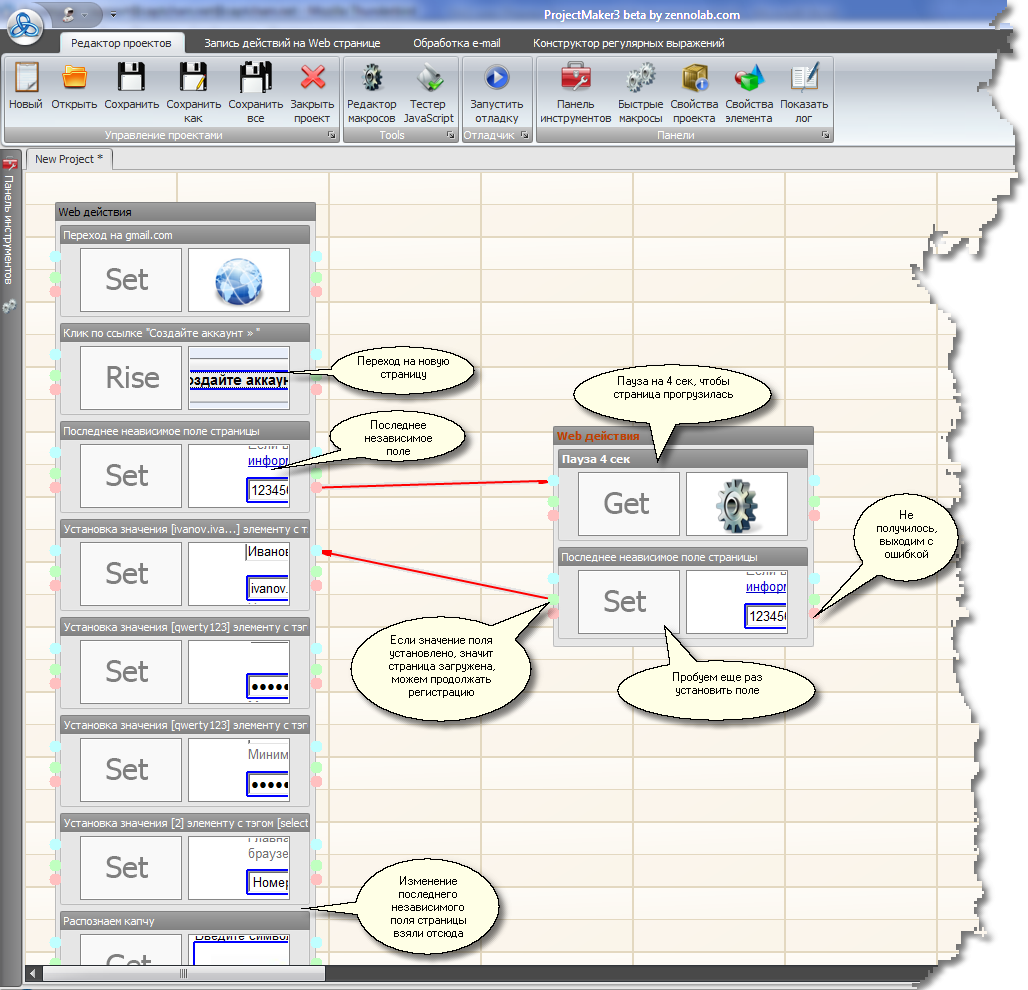1028x990 pixels.
Task: Open the quick access toolbar dropdown arrow
Action: click(113, 15)
